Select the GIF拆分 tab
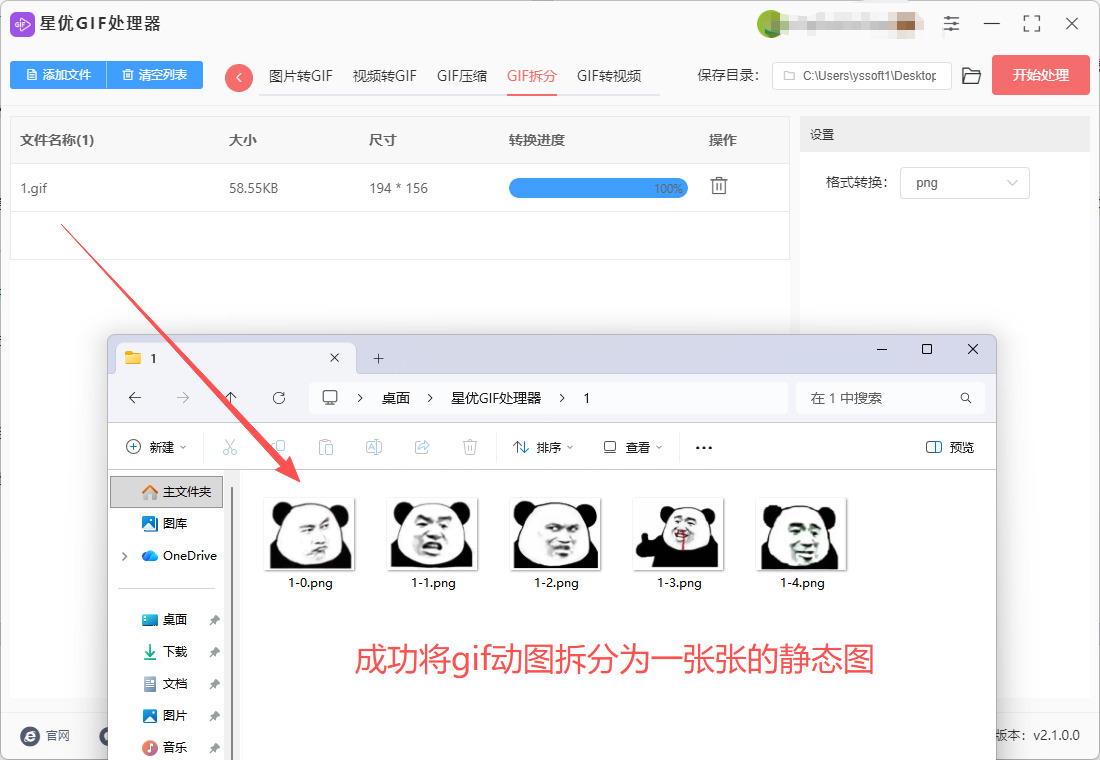This screenshot has height=760, width=1100. click(x=532, y=76)
